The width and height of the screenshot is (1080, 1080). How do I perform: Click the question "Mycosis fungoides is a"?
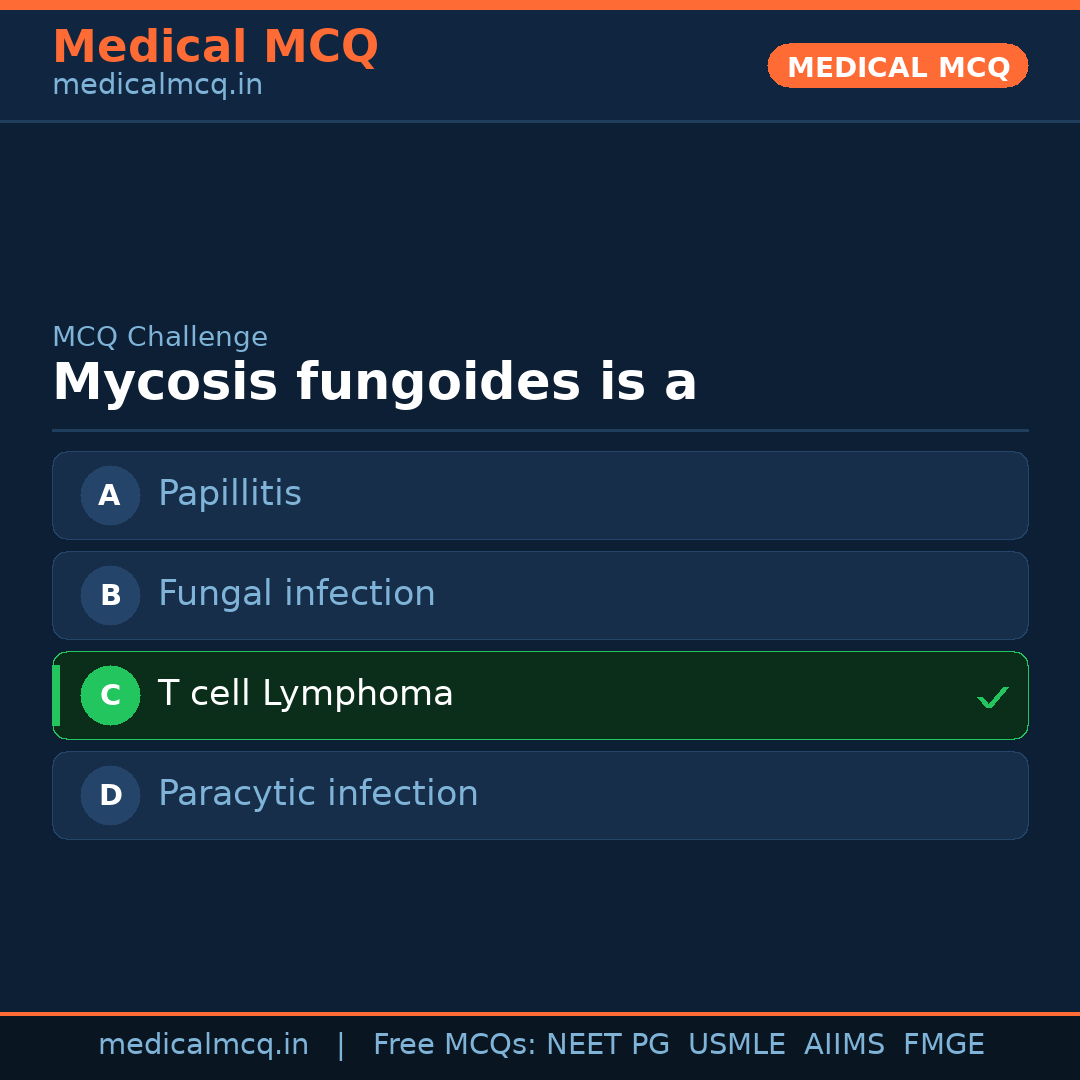click(375, 383)
